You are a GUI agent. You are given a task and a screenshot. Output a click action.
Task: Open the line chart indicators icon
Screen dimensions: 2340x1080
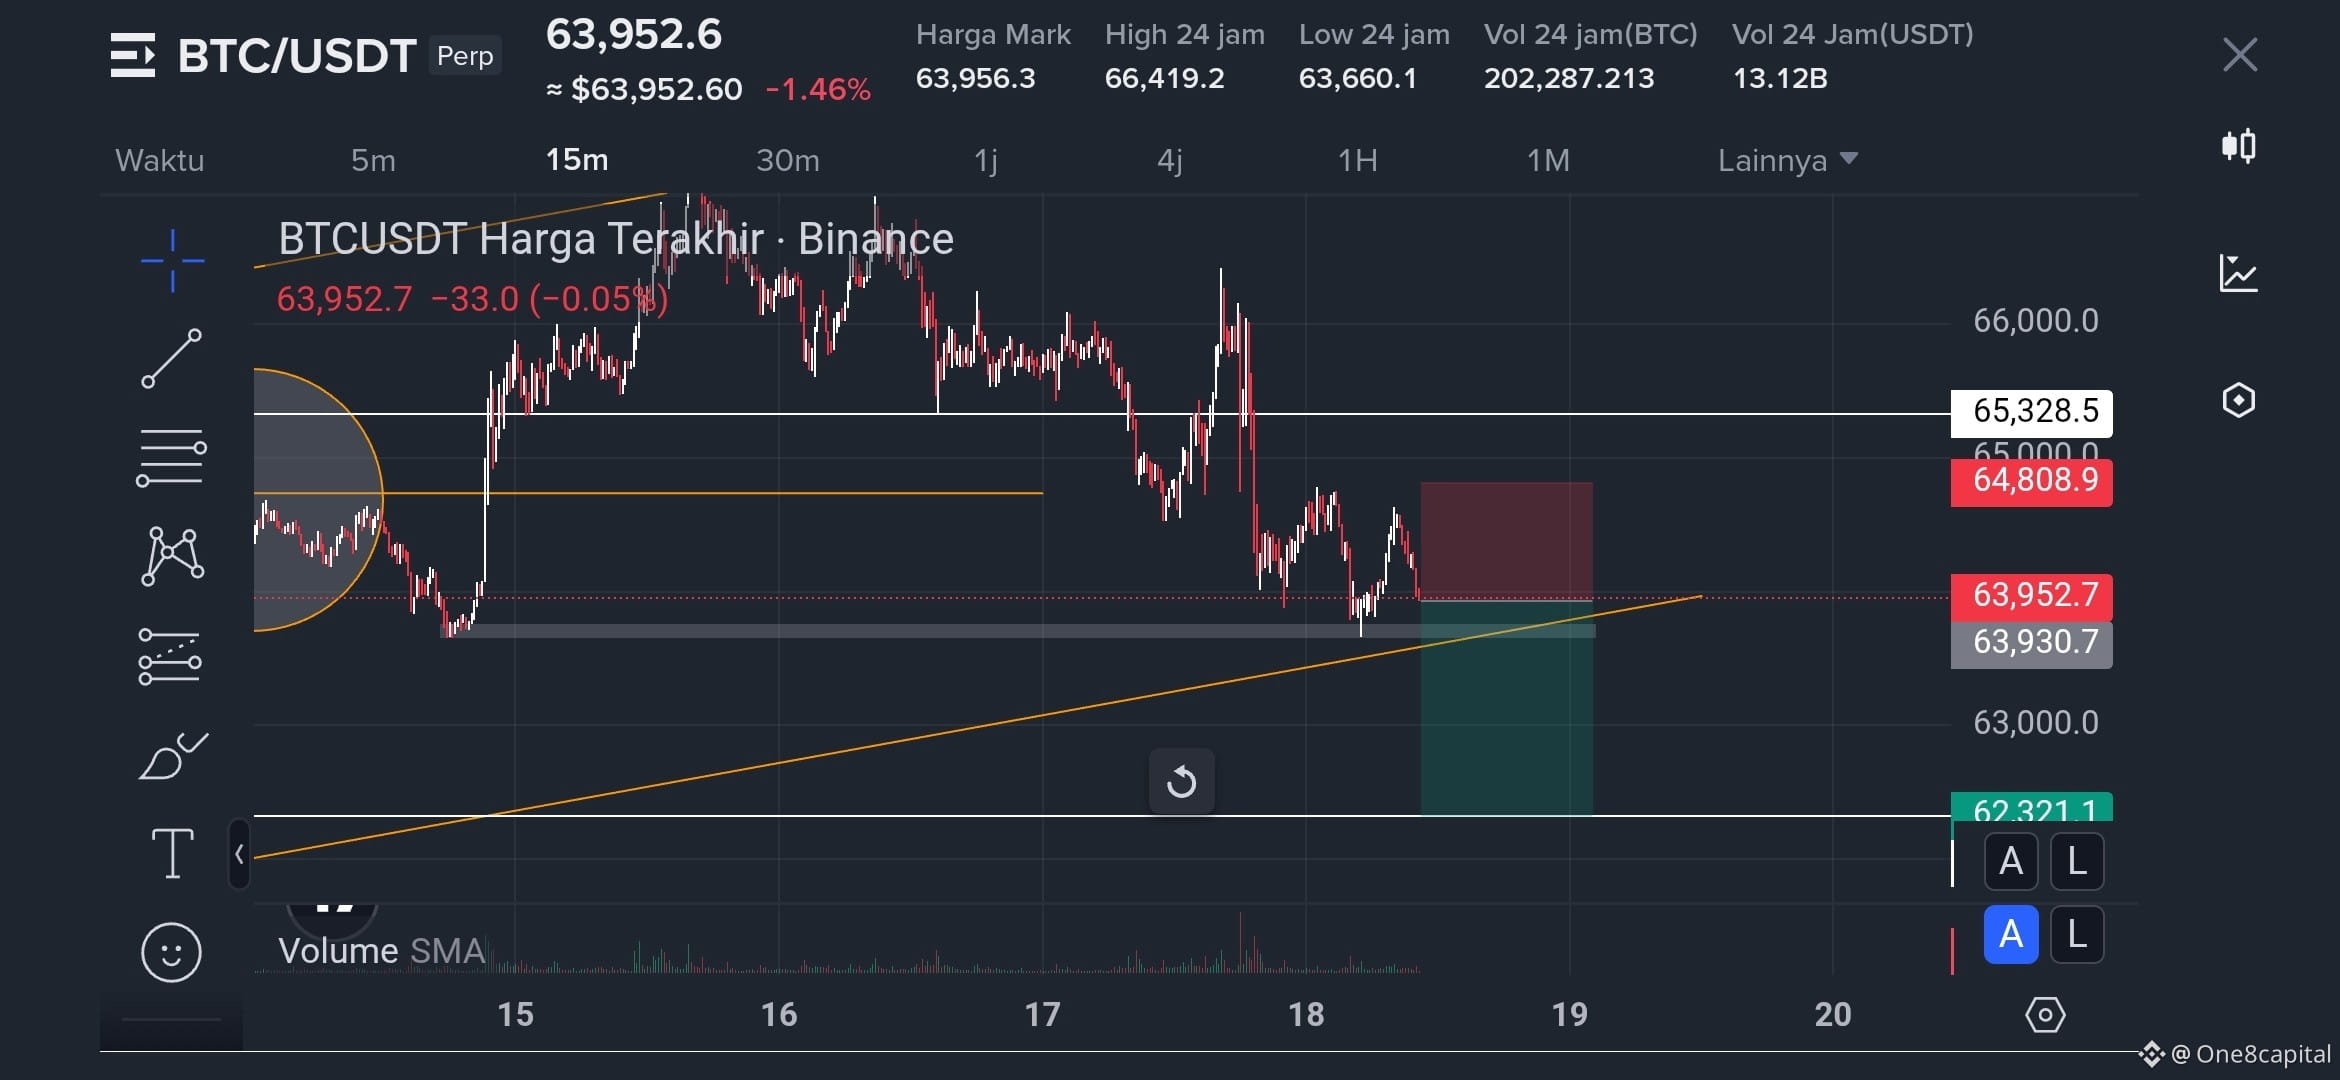(x=2239, y=273)
